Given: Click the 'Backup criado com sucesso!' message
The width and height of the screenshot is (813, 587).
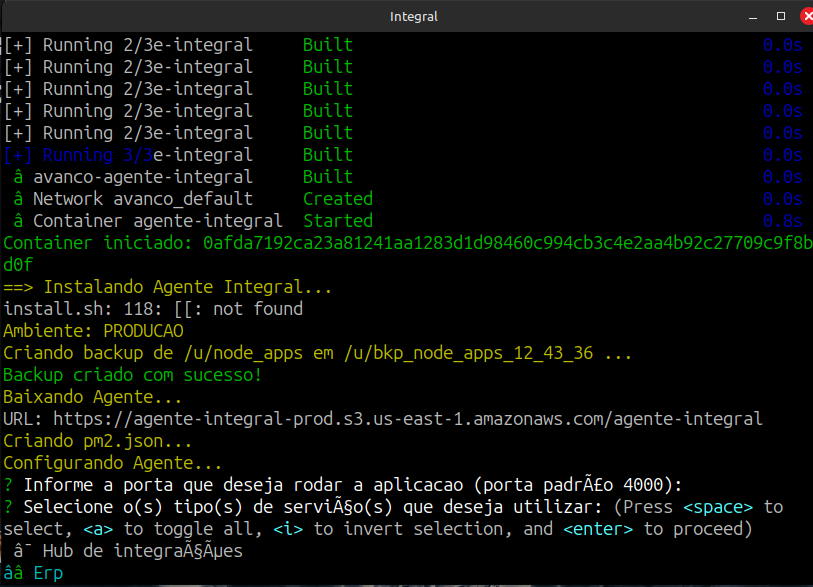Looking at the screenshot, I should coord(132,375).
